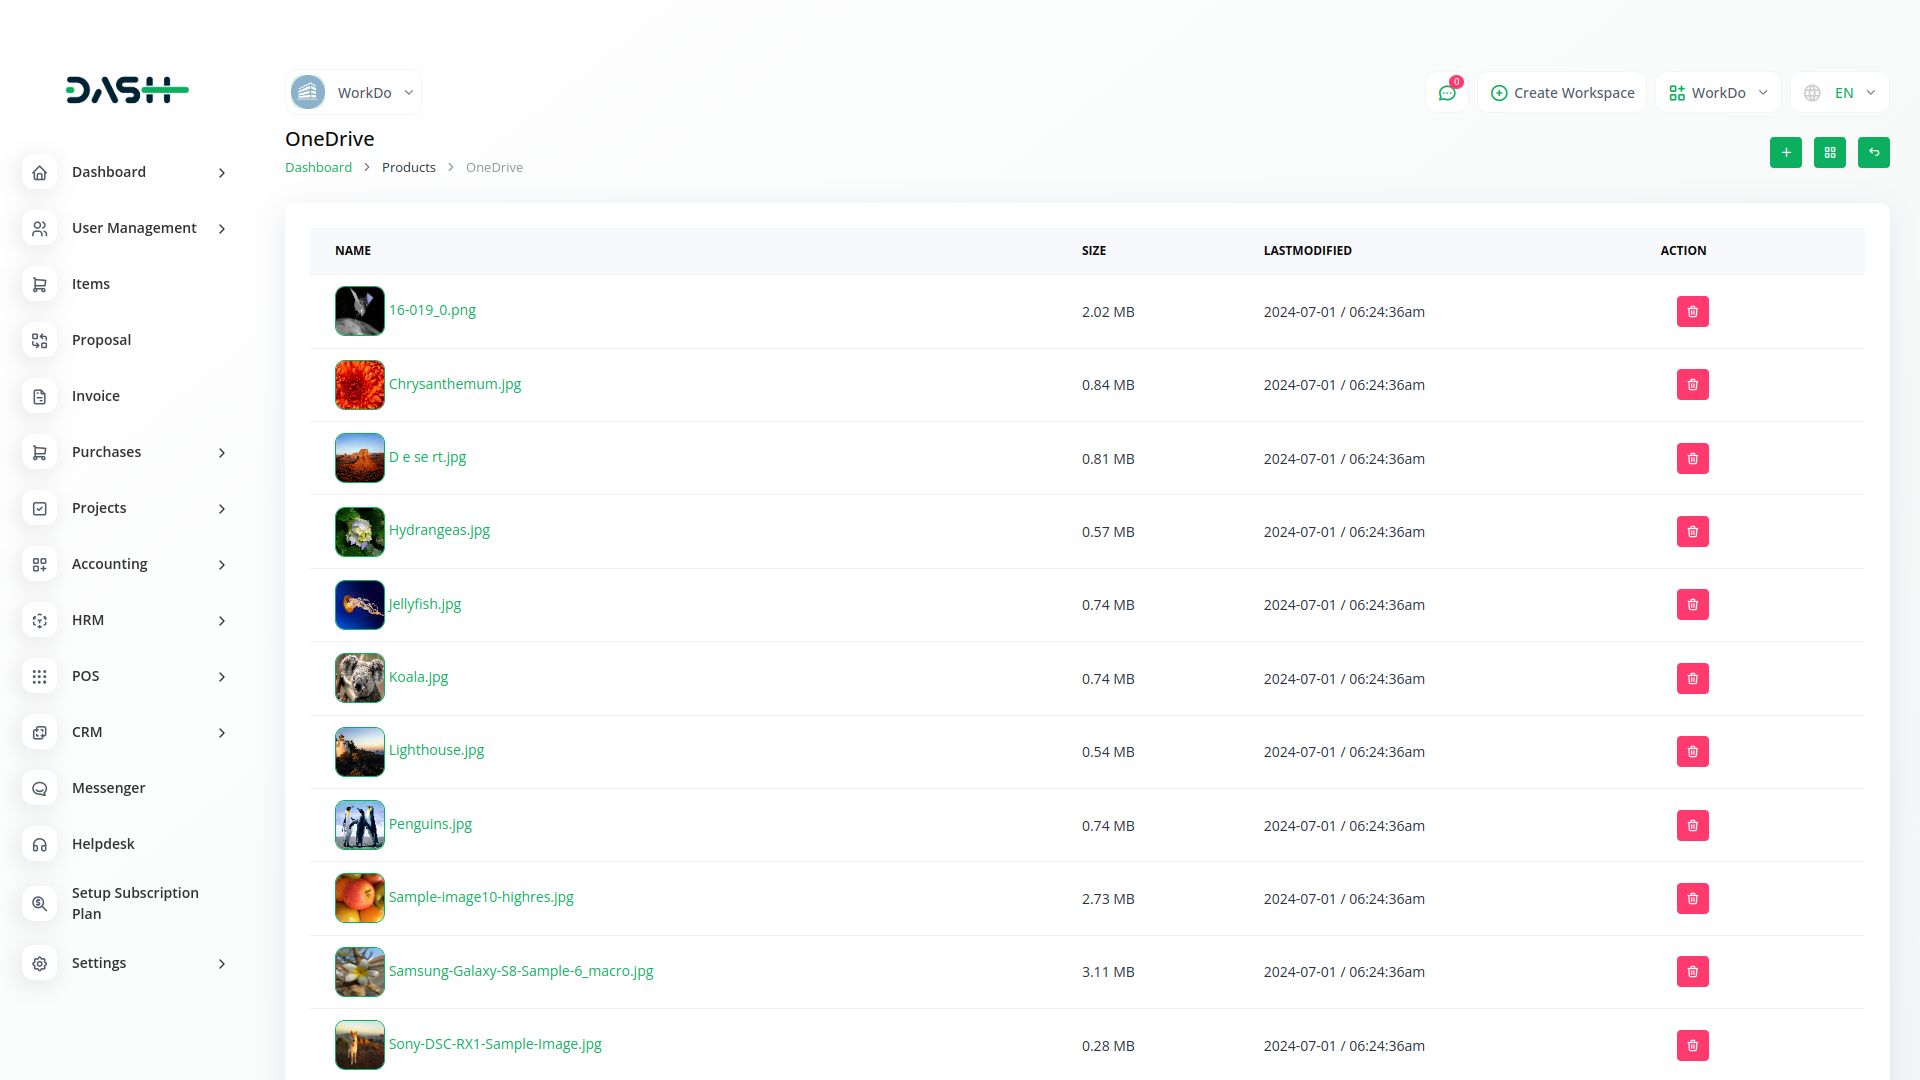
Task: Open the chat messages icon
Action: pyautogui.click(x=1446, y=93)
